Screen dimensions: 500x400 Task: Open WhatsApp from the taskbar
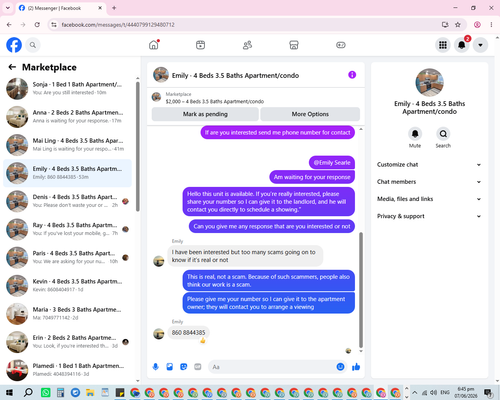45,393
